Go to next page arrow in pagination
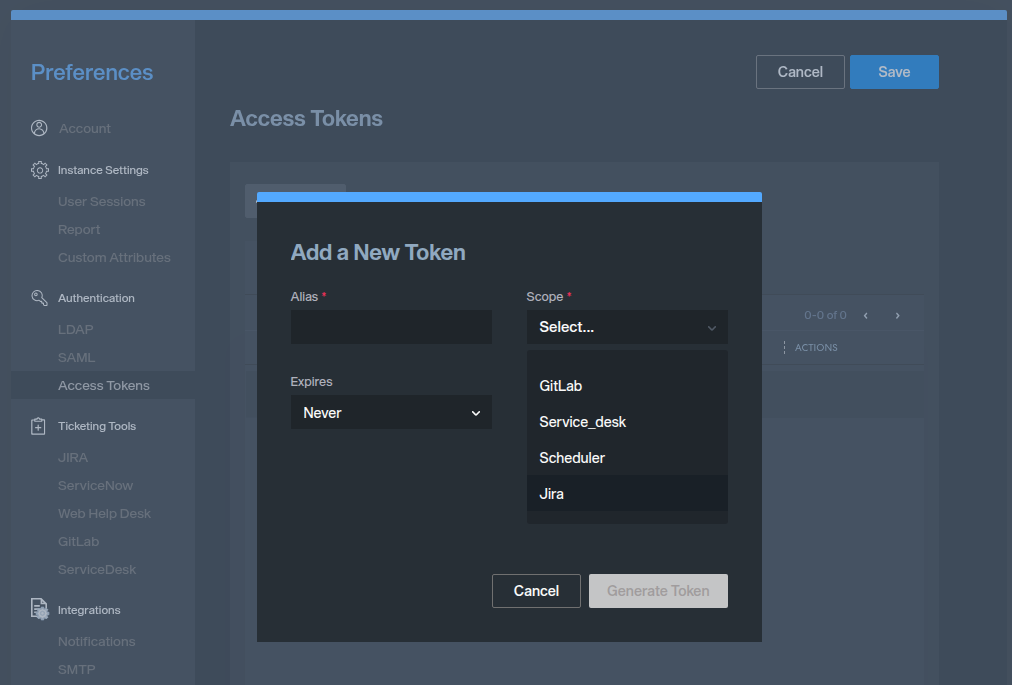 pos(897,315)
